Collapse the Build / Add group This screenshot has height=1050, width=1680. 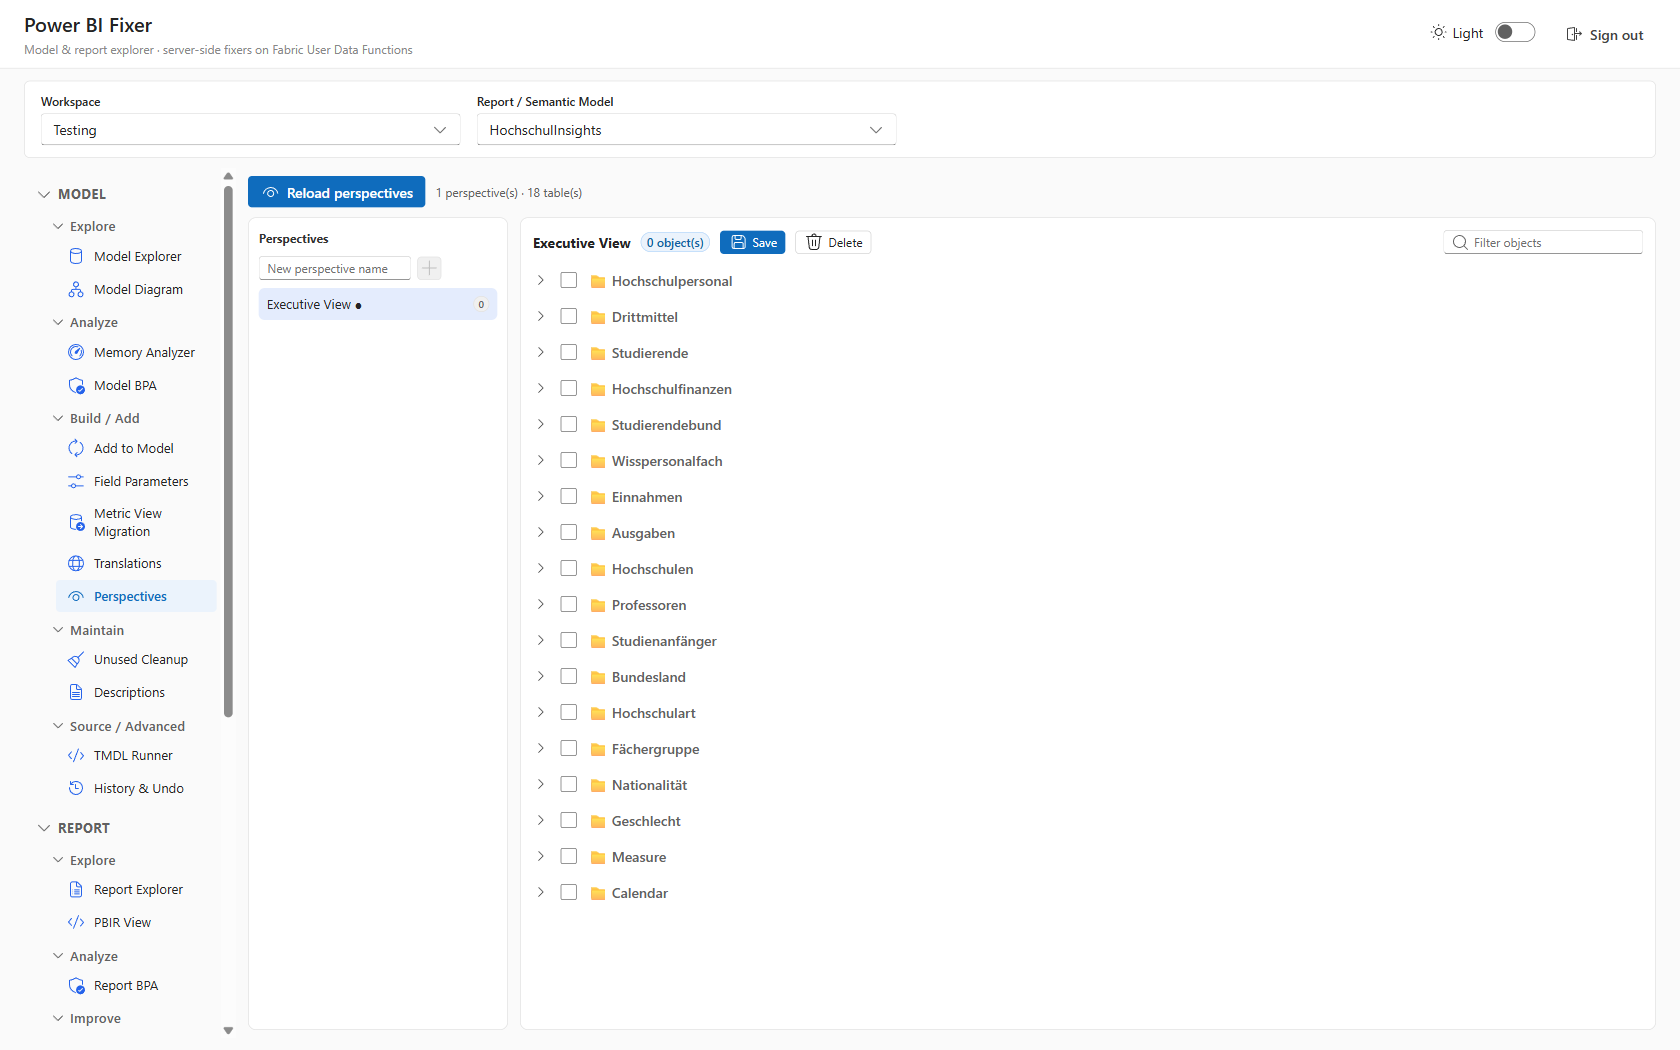[58, 418]
